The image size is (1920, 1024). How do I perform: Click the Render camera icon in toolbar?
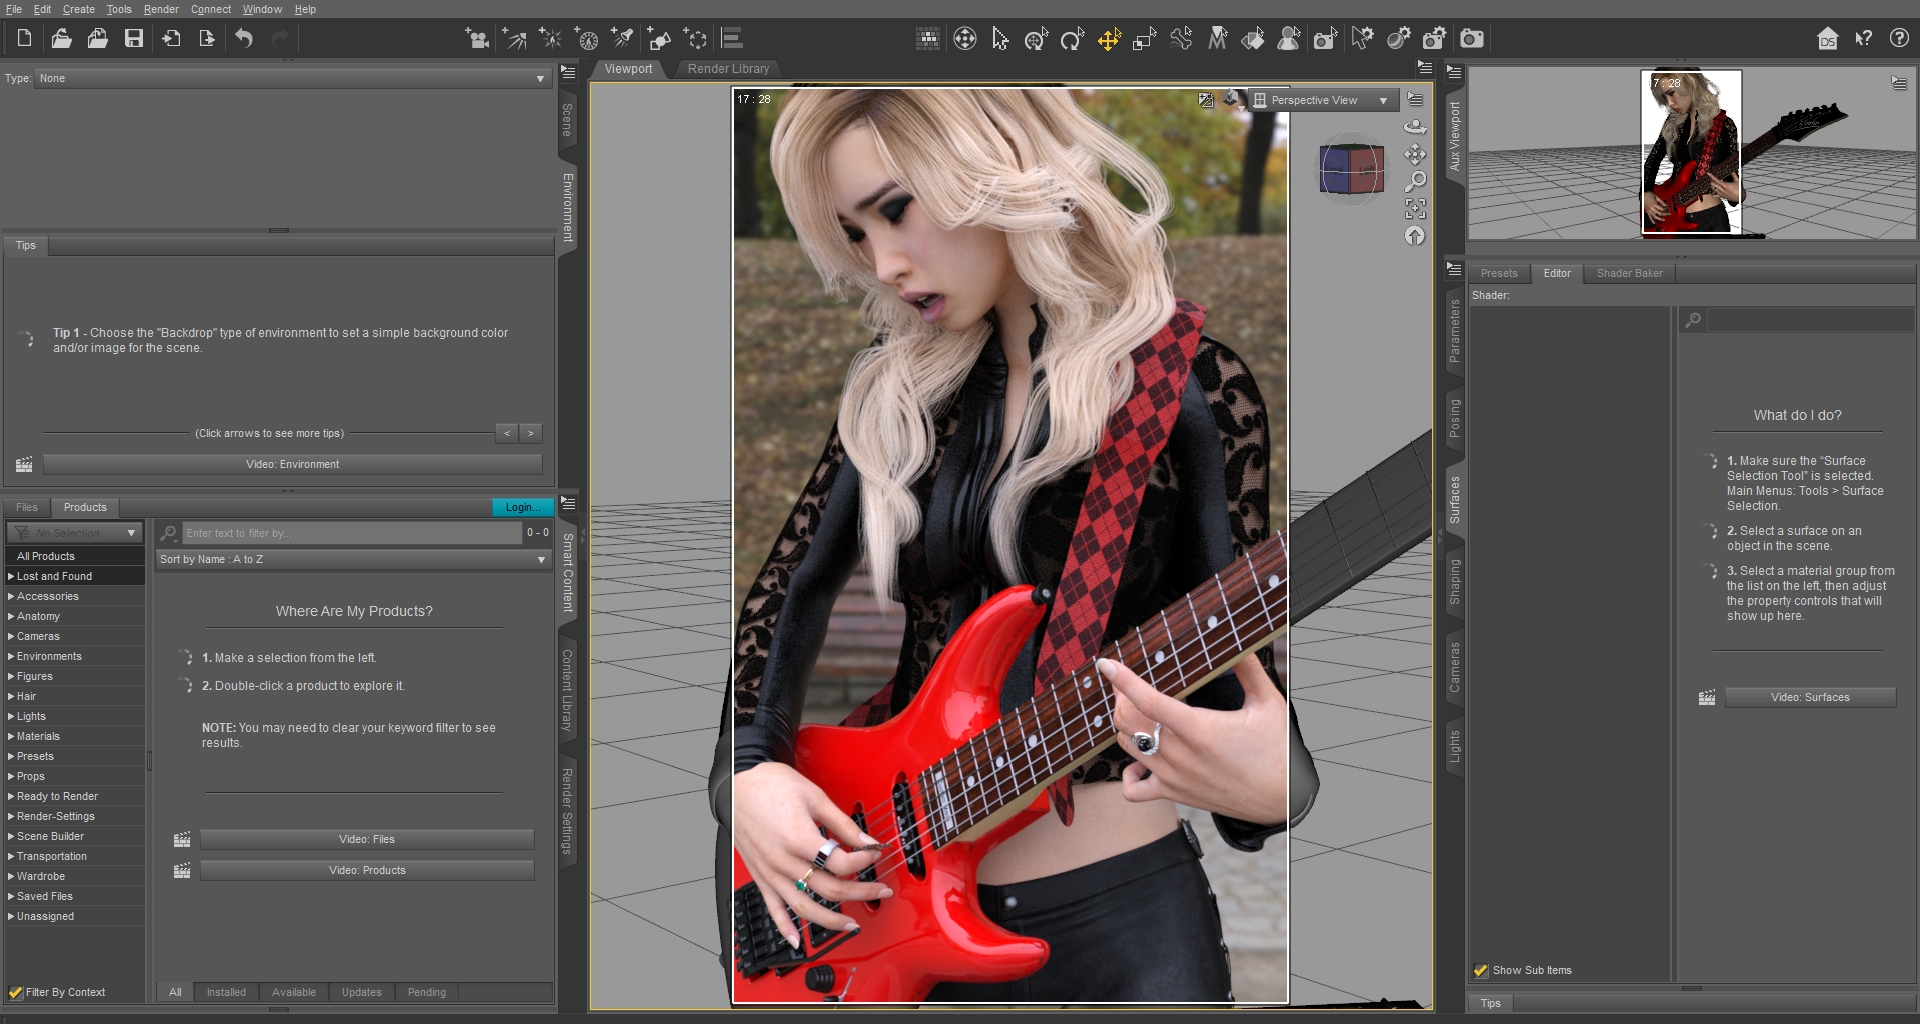pos(1471,39)
